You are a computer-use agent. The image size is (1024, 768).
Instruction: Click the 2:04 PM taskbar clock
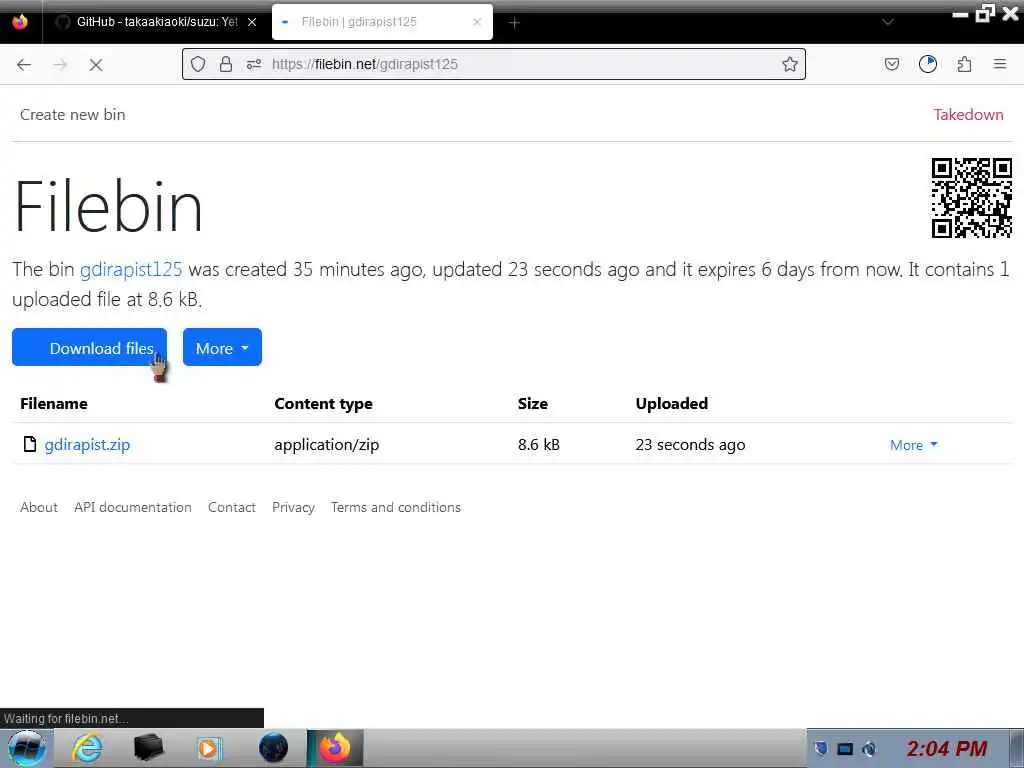pyautogui.click(x=946, y=748)
